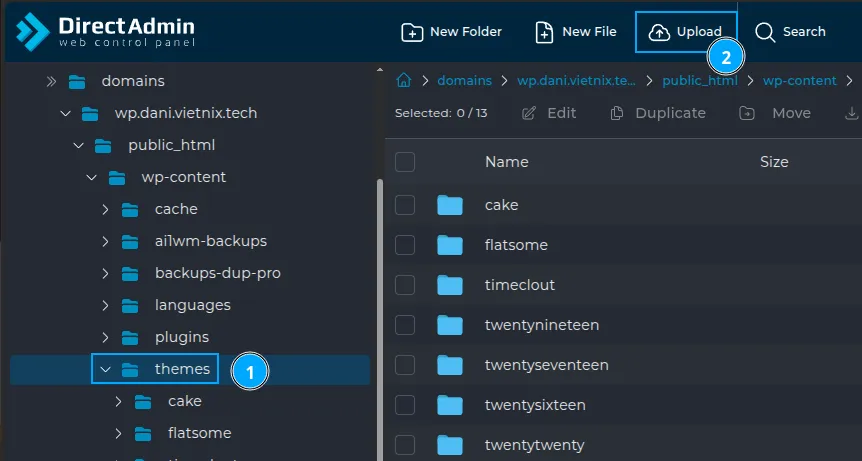This screenshot has width=862, height=461.
Task: Create a new file with New File
Action: point(576,32)
